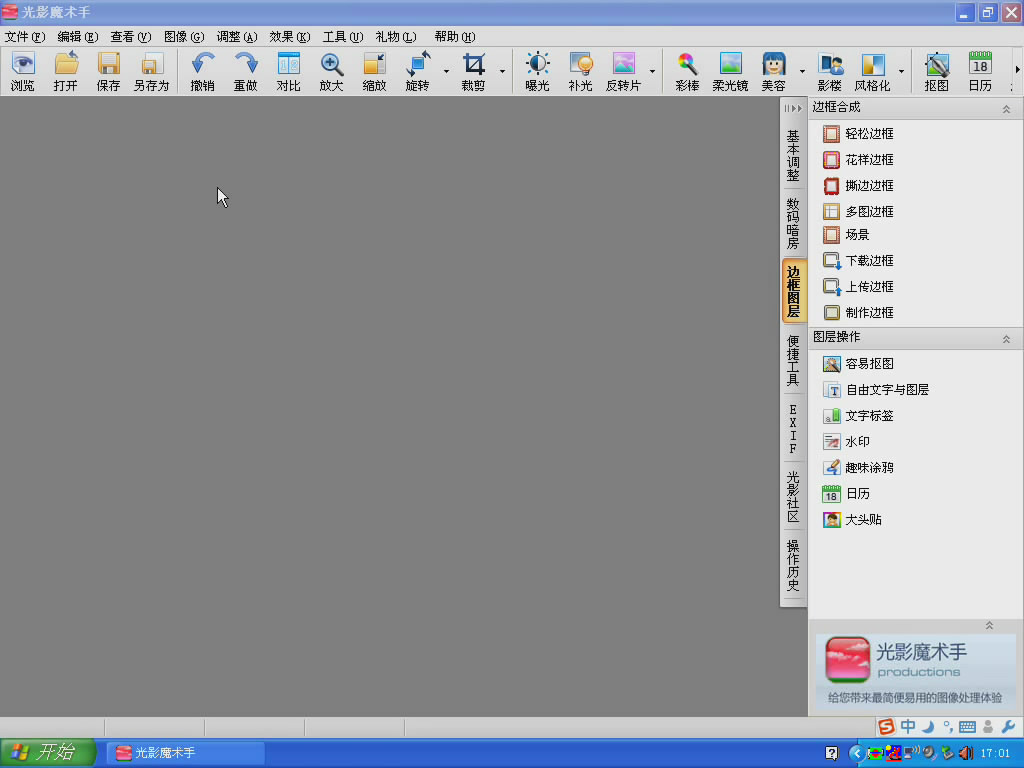This screenshot has height=768, width=1024.
Task: Click the 打开 (open) folder icon
Action: tap(66, 71)
